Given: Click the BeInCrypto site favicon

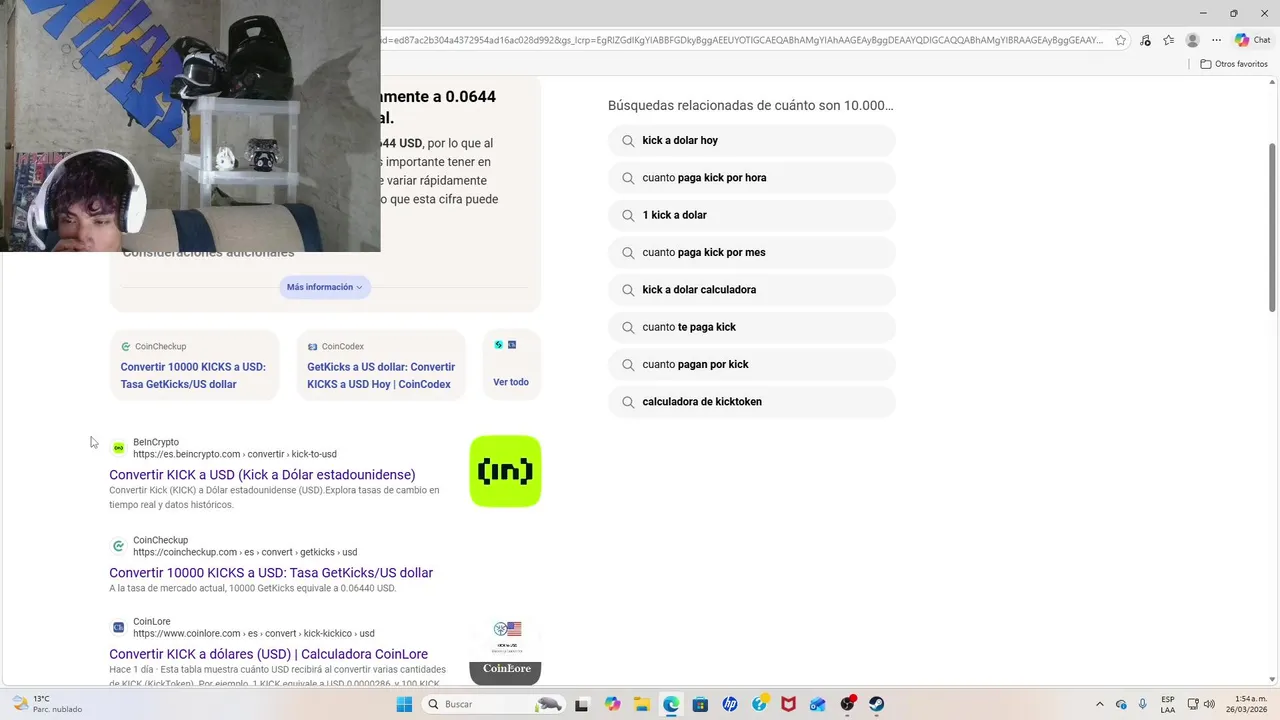Looking at the screenshot, I should click(118, 448).
